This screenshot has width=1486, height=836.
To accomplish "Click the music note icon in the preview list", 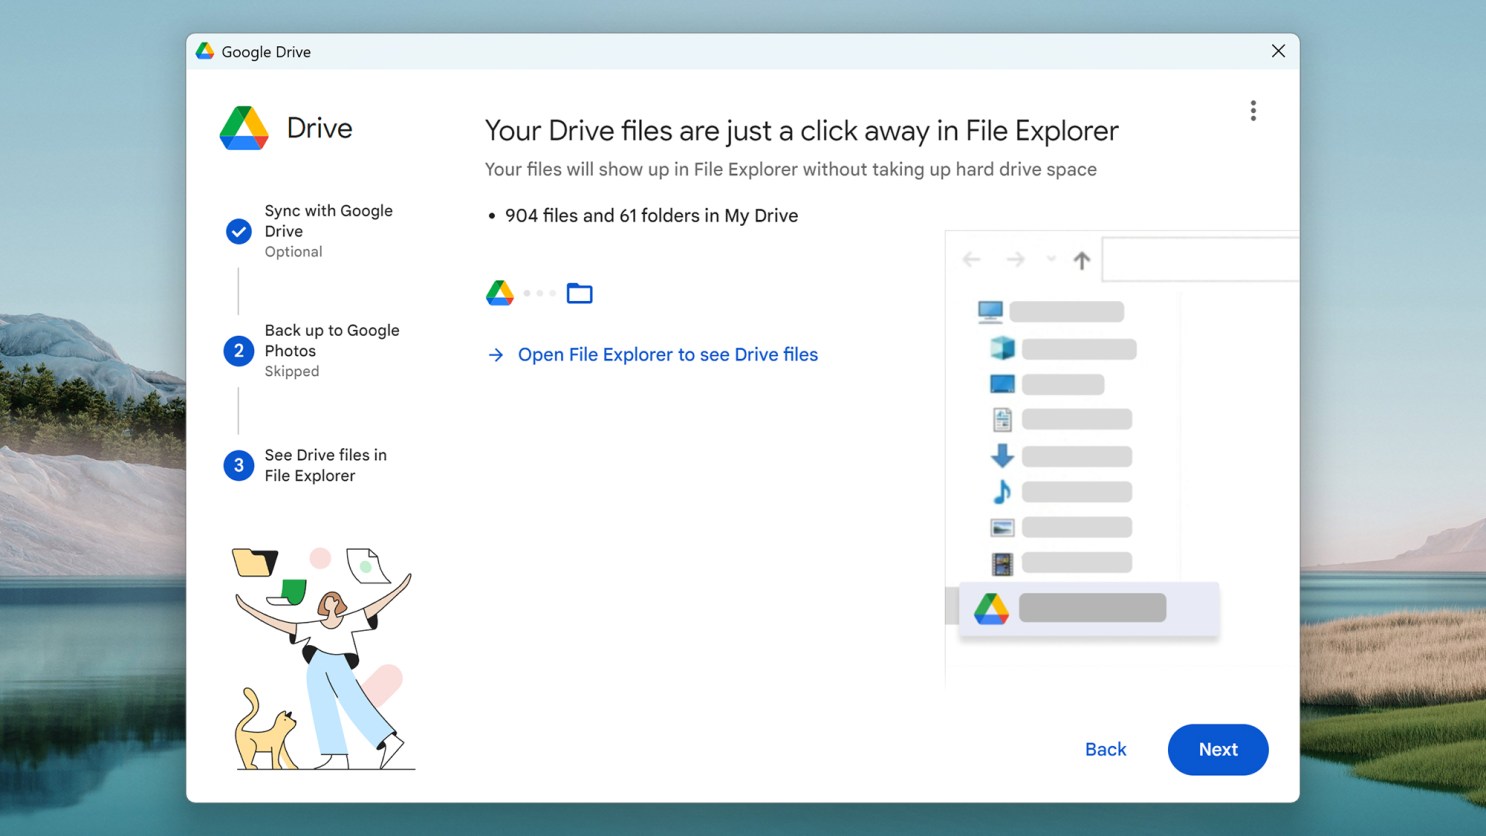I will pyautogui.click(x=1001, y=491).
